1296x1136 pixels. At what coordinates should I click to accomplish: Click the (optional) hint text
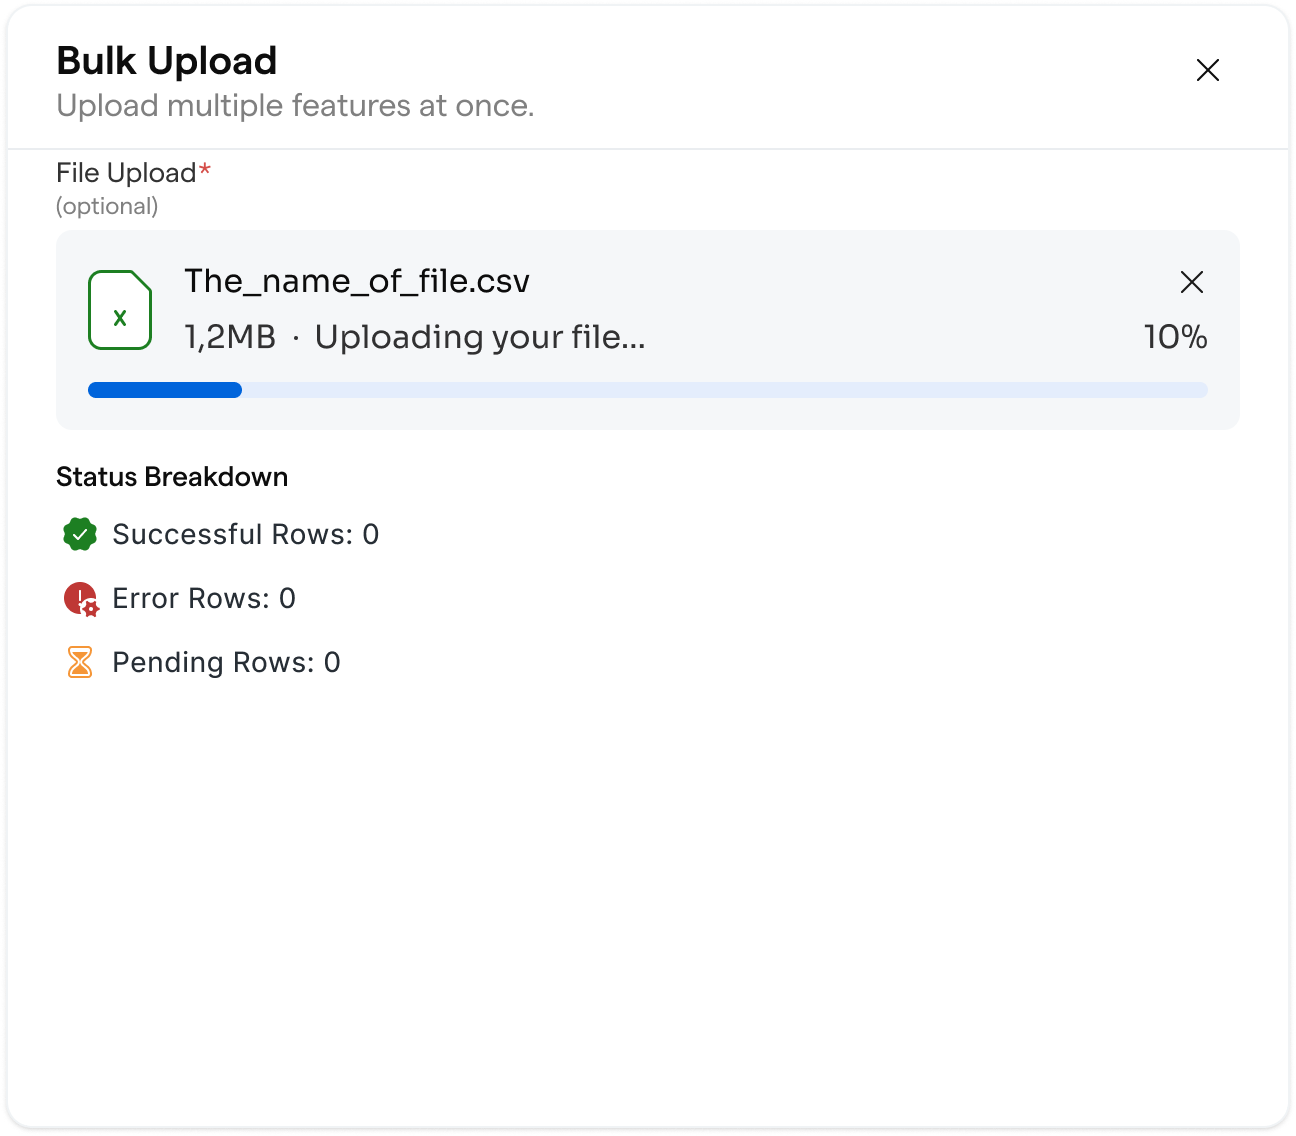tap(107, 206)
